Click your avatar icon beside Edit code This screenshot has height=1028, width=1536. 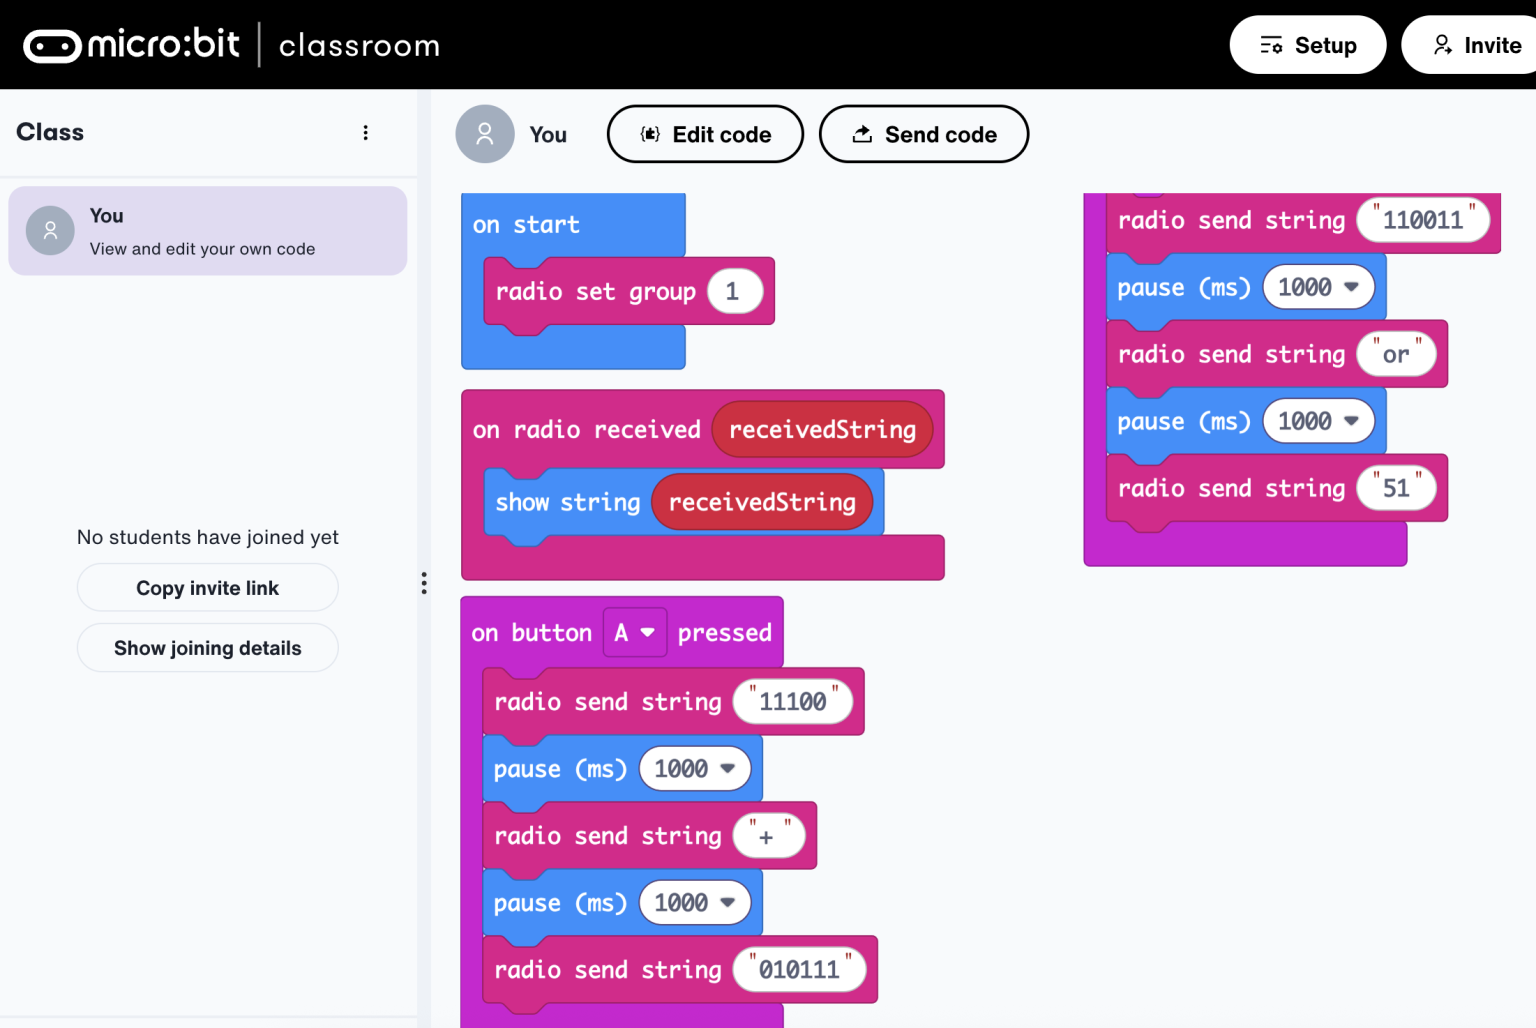point(485,133)
